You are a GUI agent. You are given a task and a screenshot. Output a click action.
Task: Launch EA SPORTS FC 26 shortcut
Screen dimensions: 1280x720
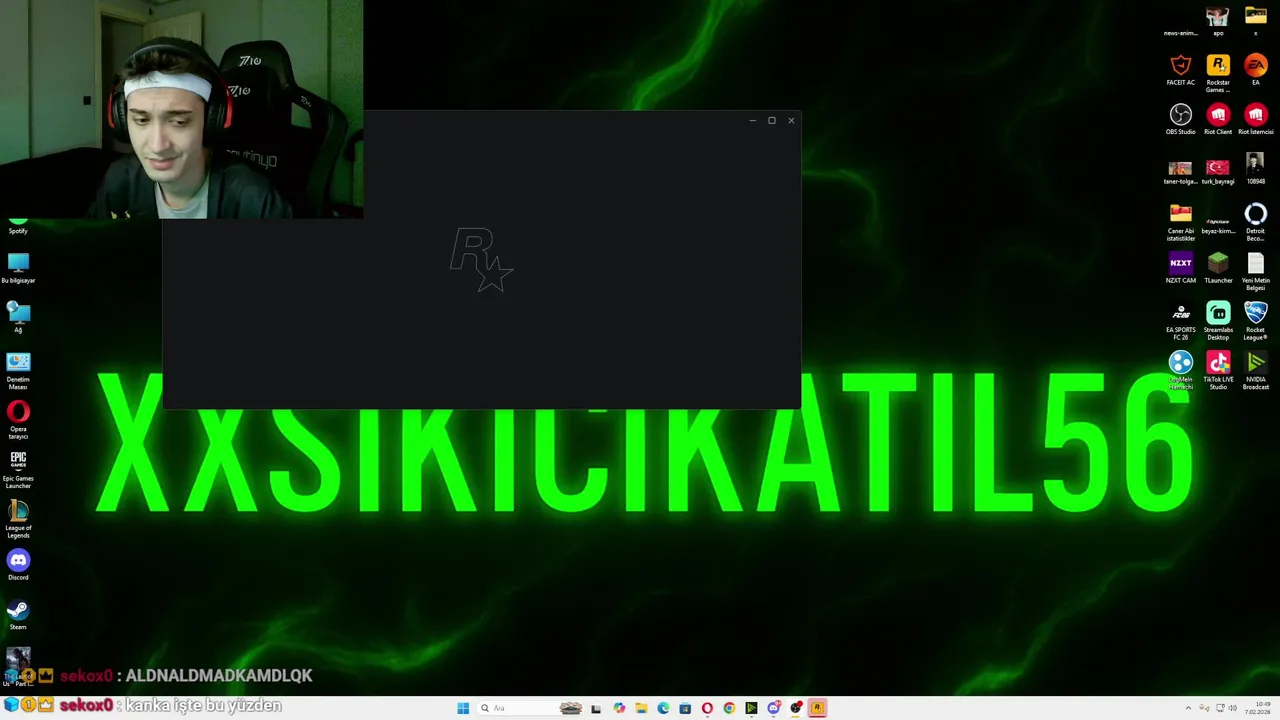(x=1181, y=321)
